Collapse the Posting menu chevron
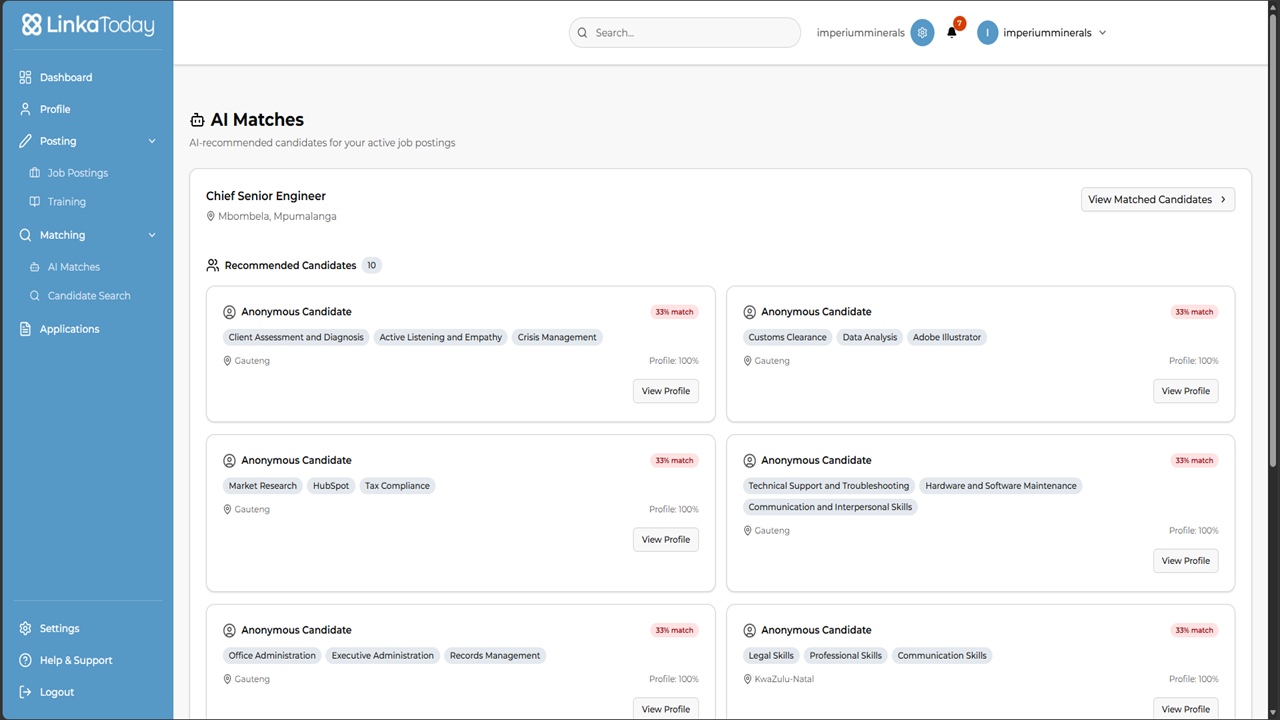The image size is (1280, 720). (x=152, y=141)
